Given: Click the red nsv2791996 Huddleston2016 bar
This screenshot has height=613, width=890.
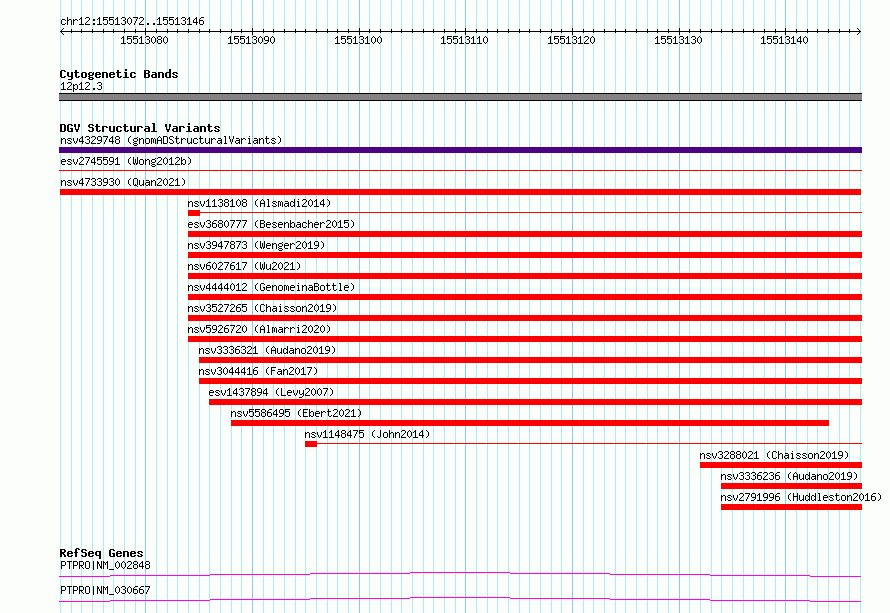Looking at the screenshot, I should click(791, 507).
